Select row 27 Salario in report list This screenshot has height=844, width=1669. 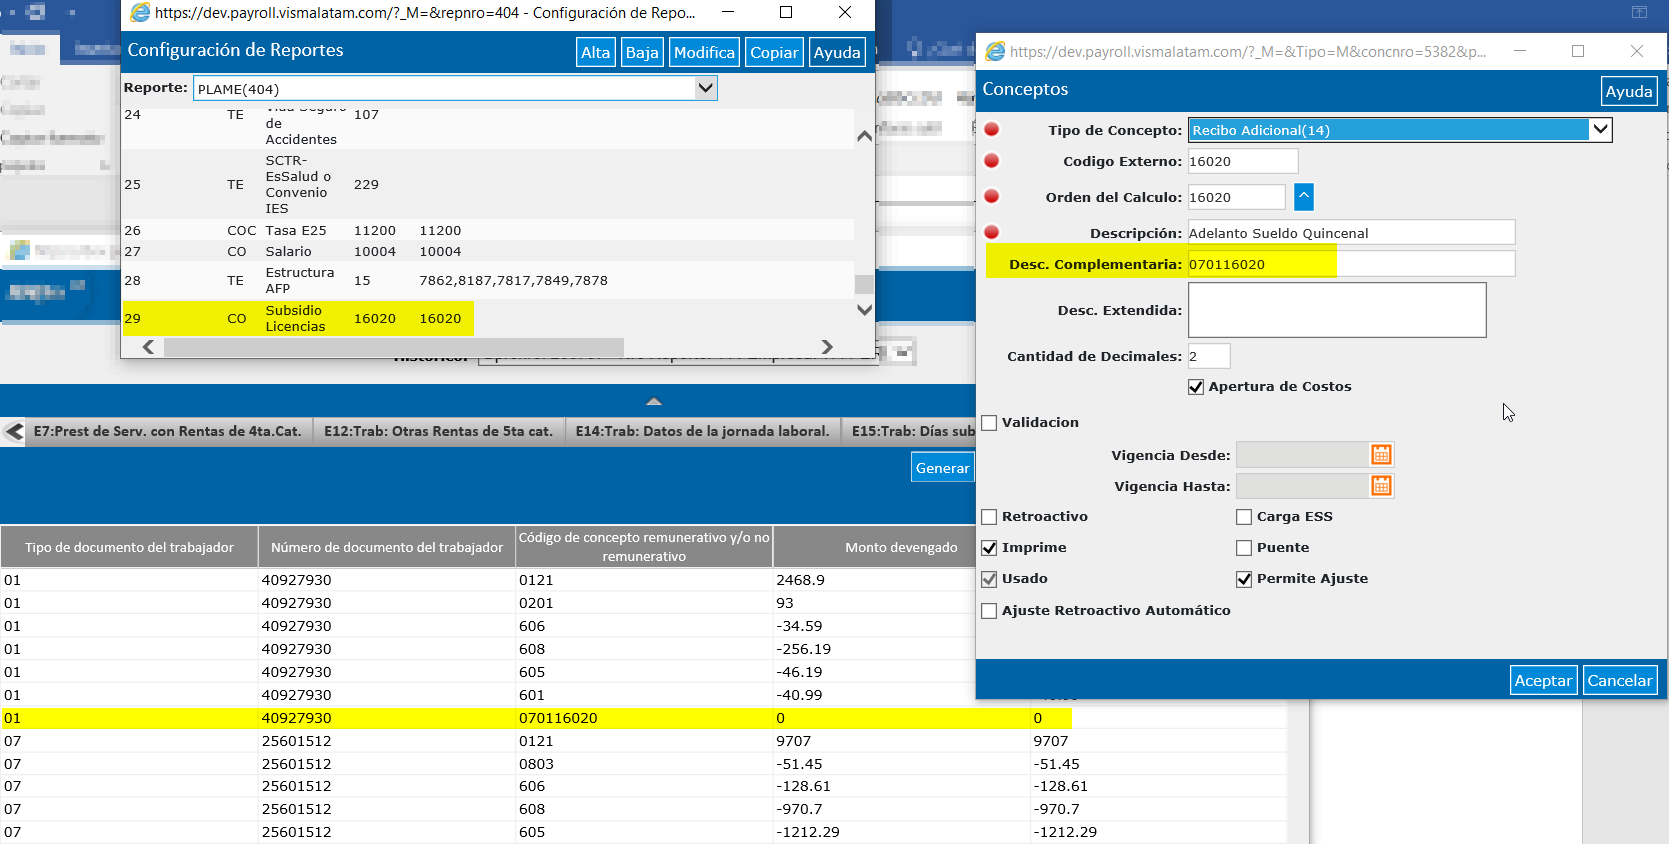point(488,251)
